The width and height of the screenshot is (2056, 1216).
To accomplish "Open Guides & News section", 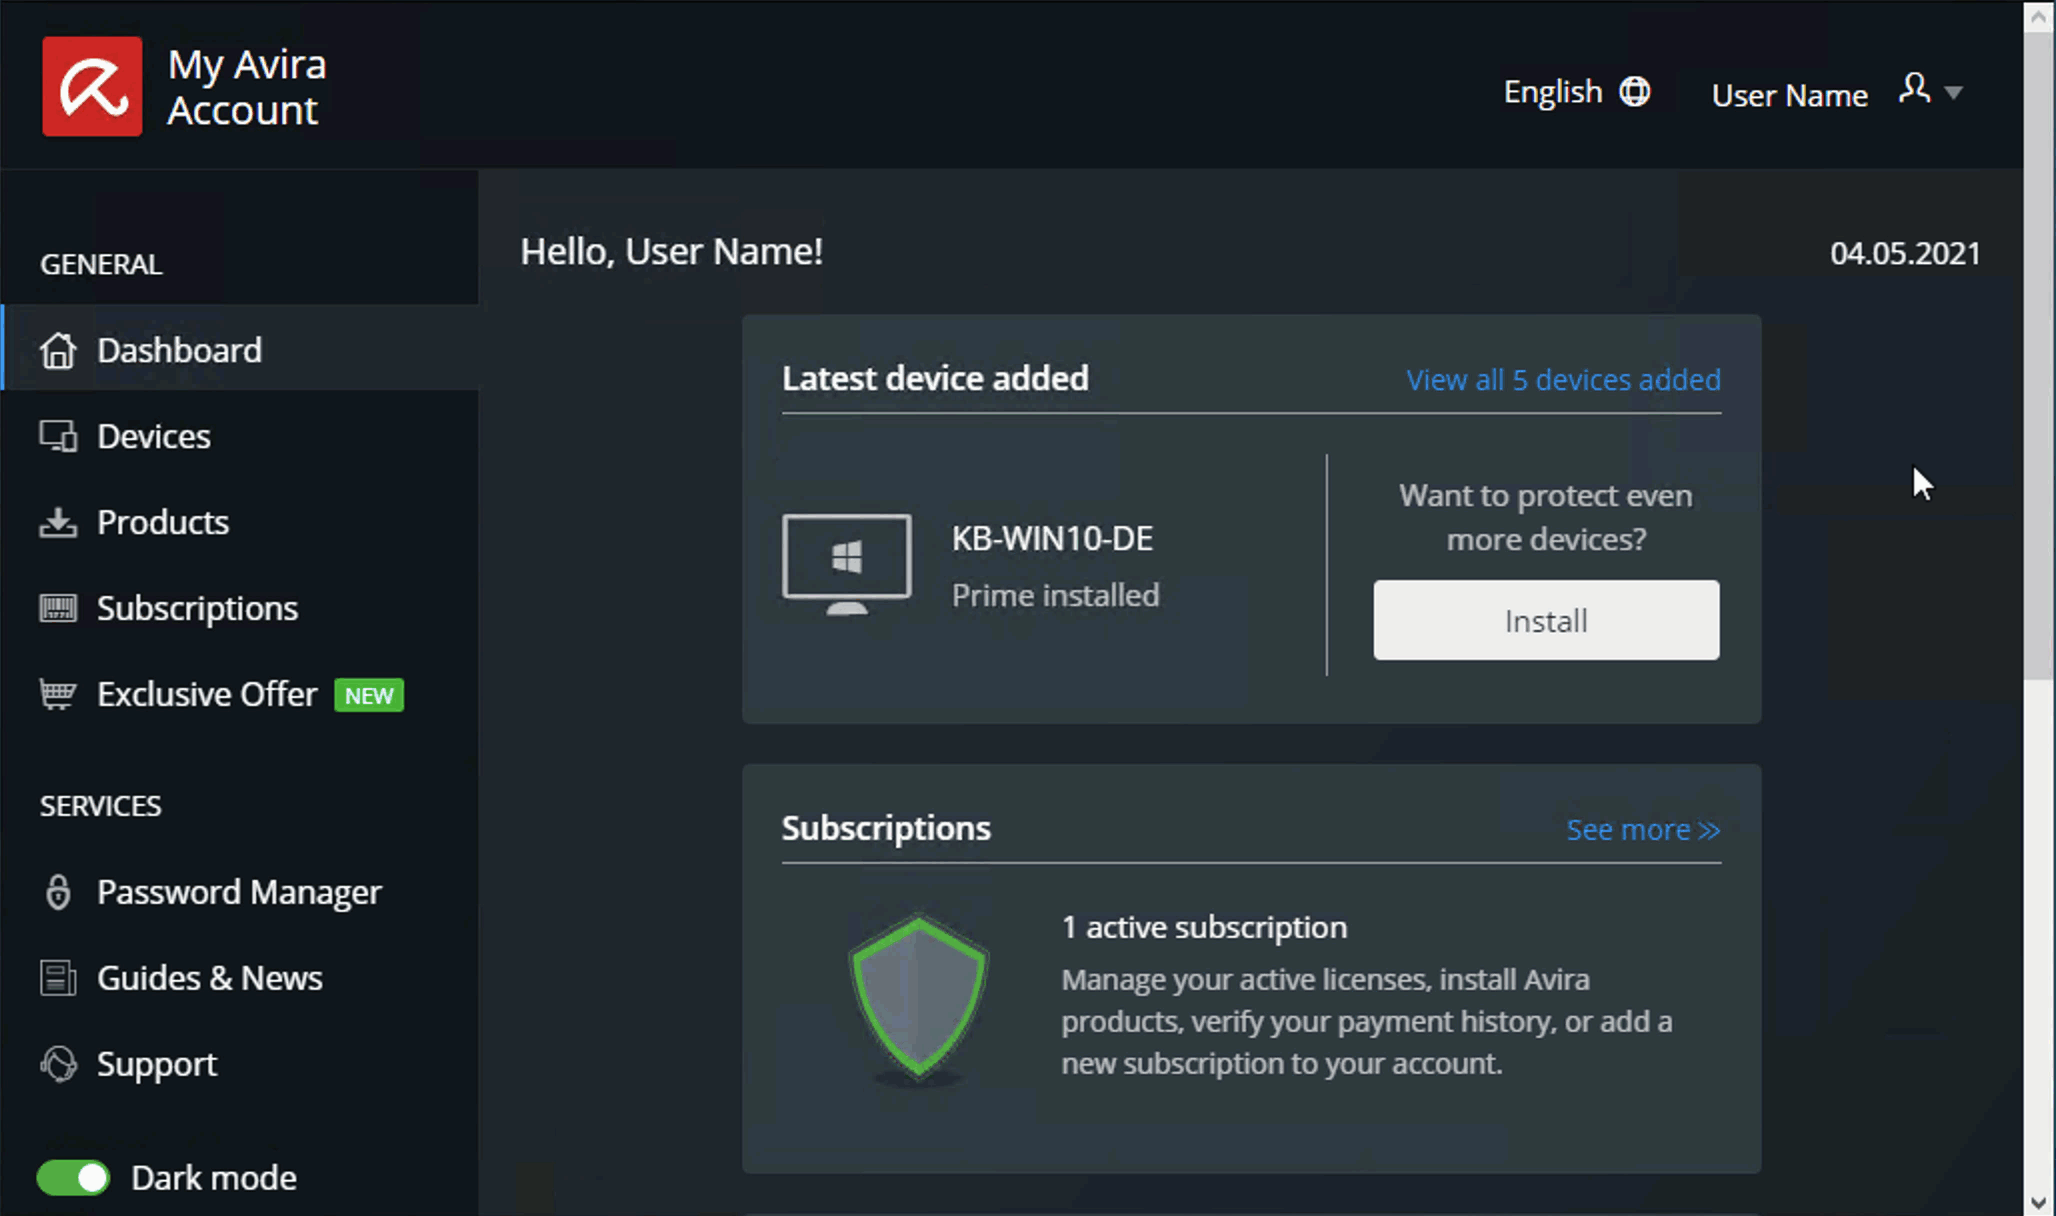I will [240, 978].
